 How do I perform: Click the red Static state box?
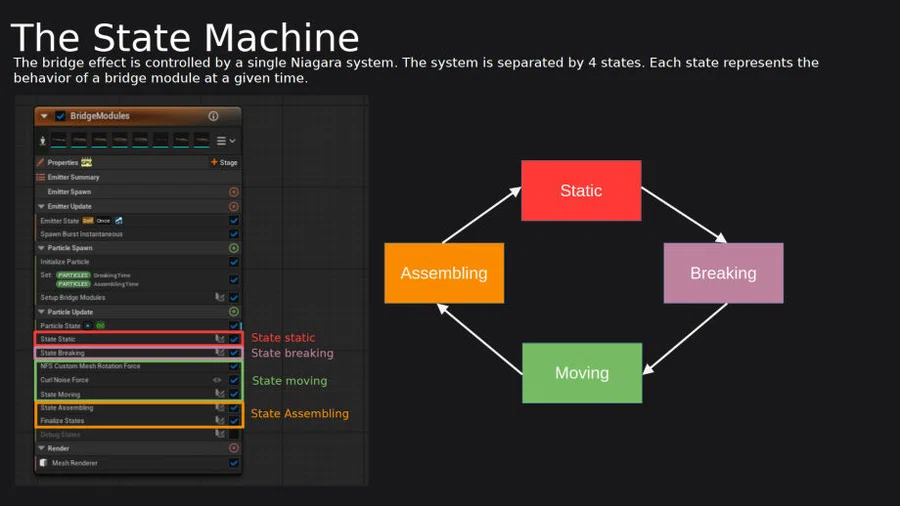pyautogui.click(x=581, y=190)
